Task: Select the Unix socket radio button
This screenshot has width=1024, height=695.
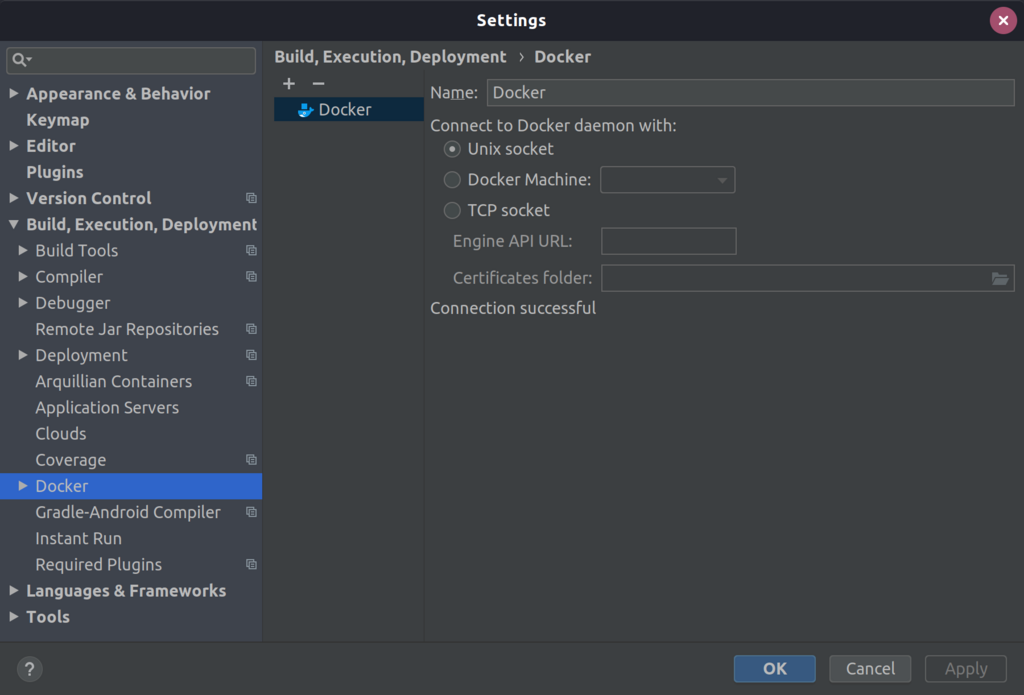Action: (x=451, y=148)
